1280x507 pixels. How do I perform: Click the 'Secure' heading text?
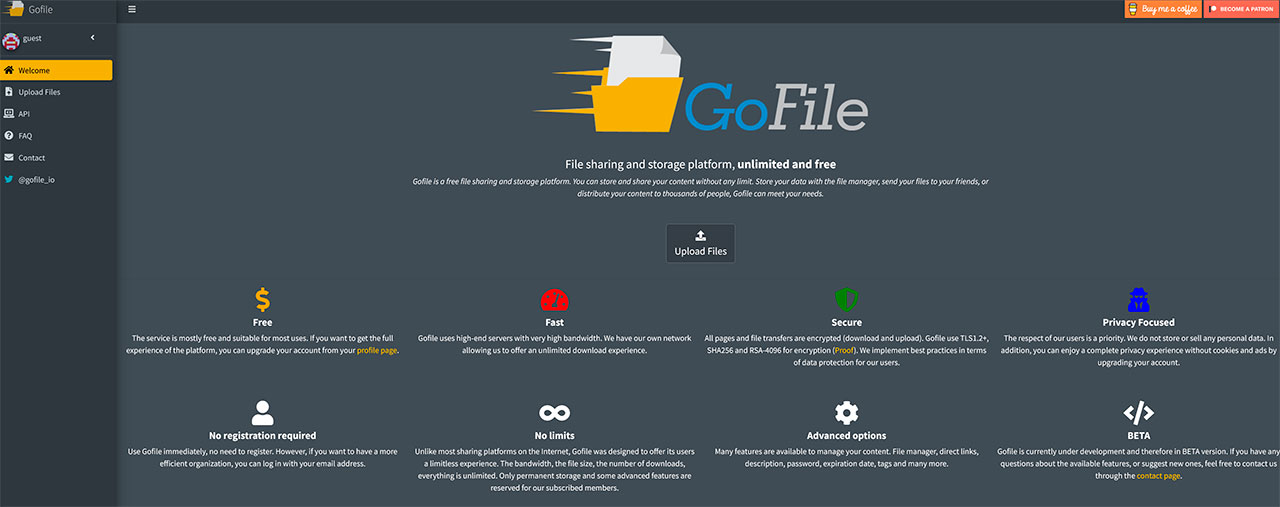point(847,323)
